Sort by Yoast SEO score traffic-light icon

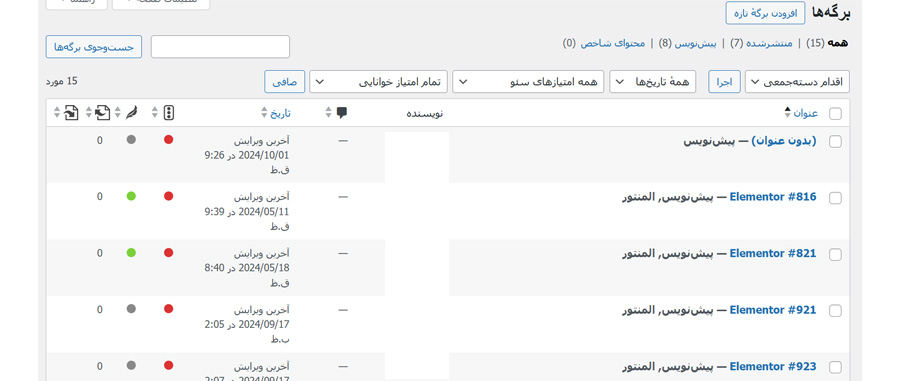point(169,112)
